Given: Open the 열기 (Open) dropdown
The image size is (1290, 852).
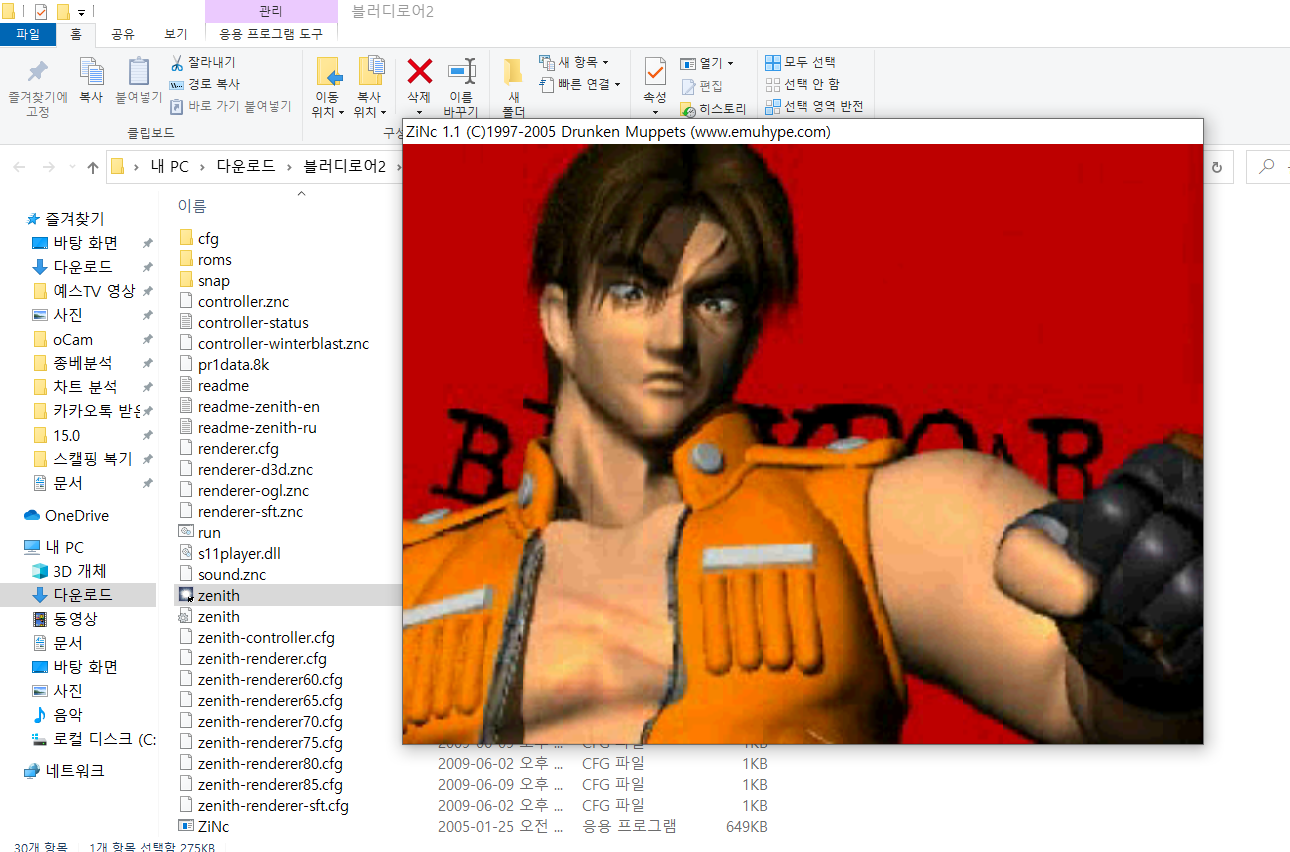Looking at the screenshot, I should [707, 63].
